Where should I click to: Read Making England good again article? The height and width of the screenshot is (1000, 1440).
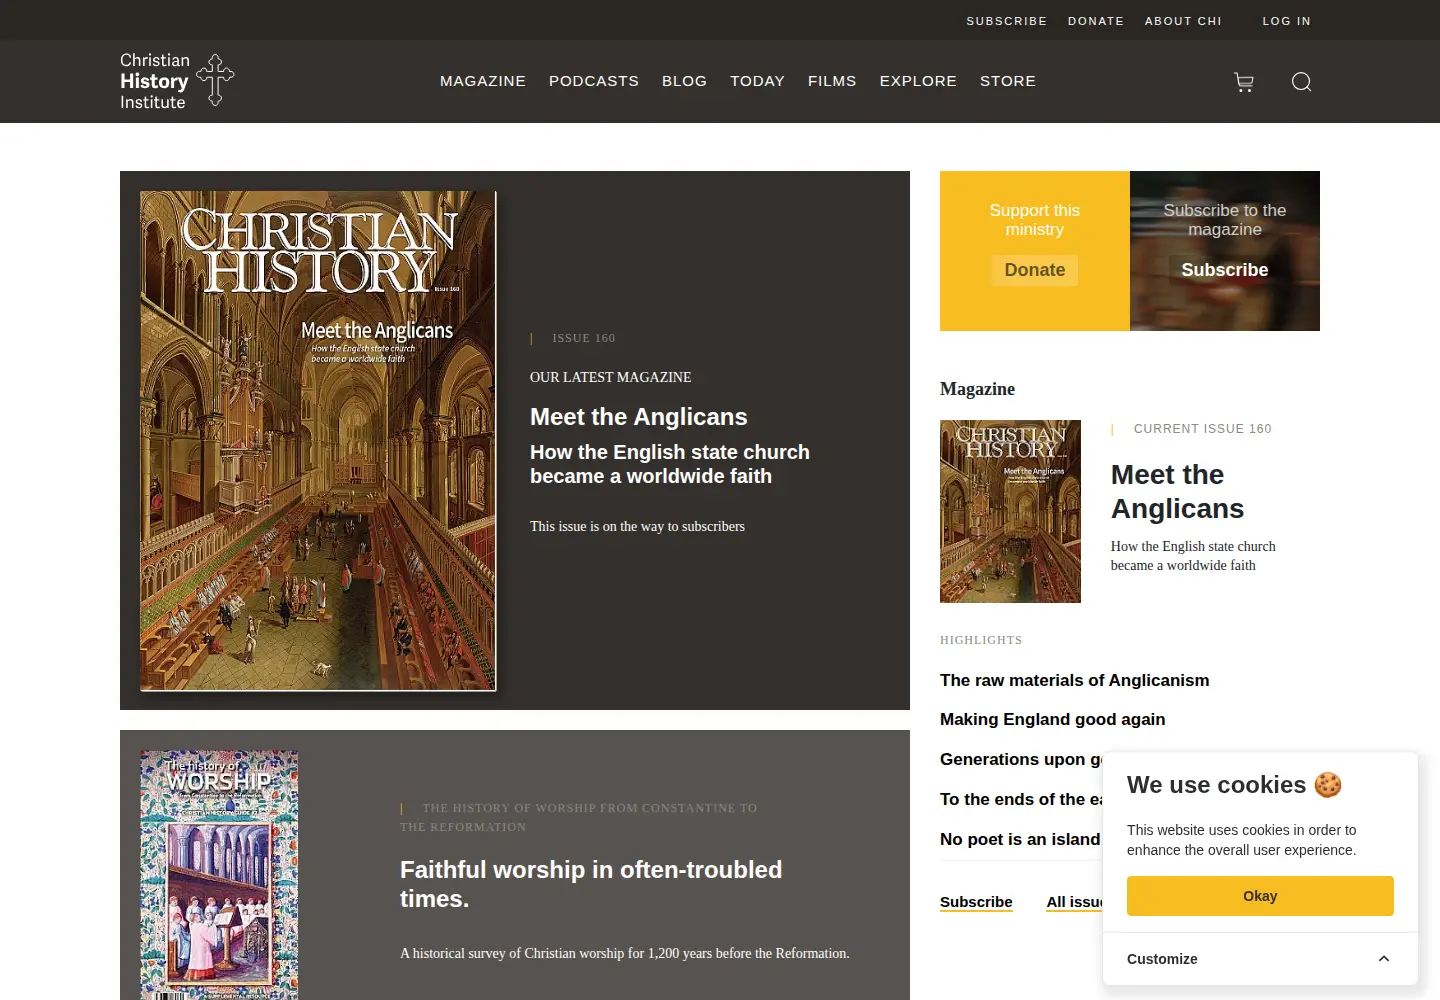1053,719
